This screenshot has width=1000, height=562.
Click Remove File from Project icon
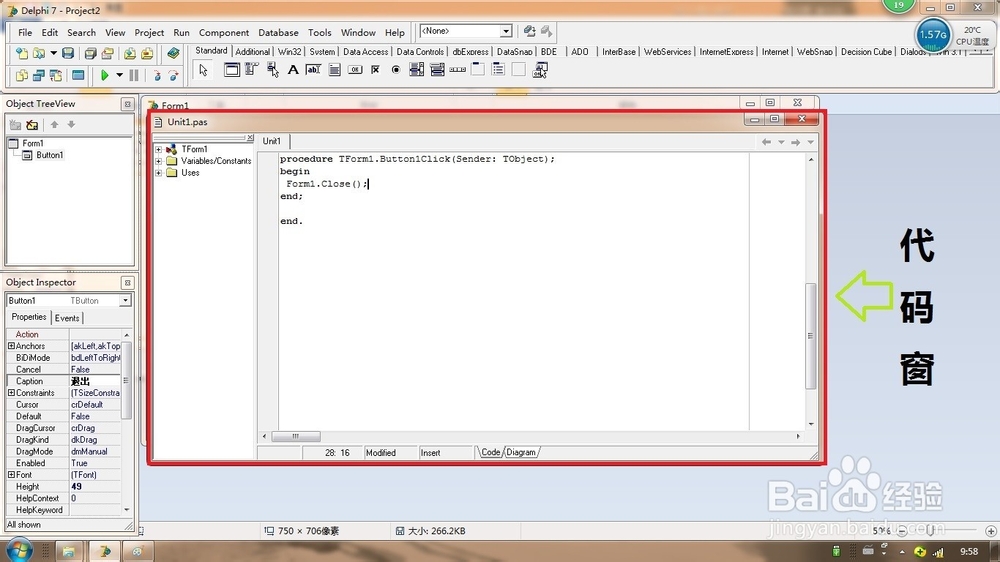tap(147, 54)
